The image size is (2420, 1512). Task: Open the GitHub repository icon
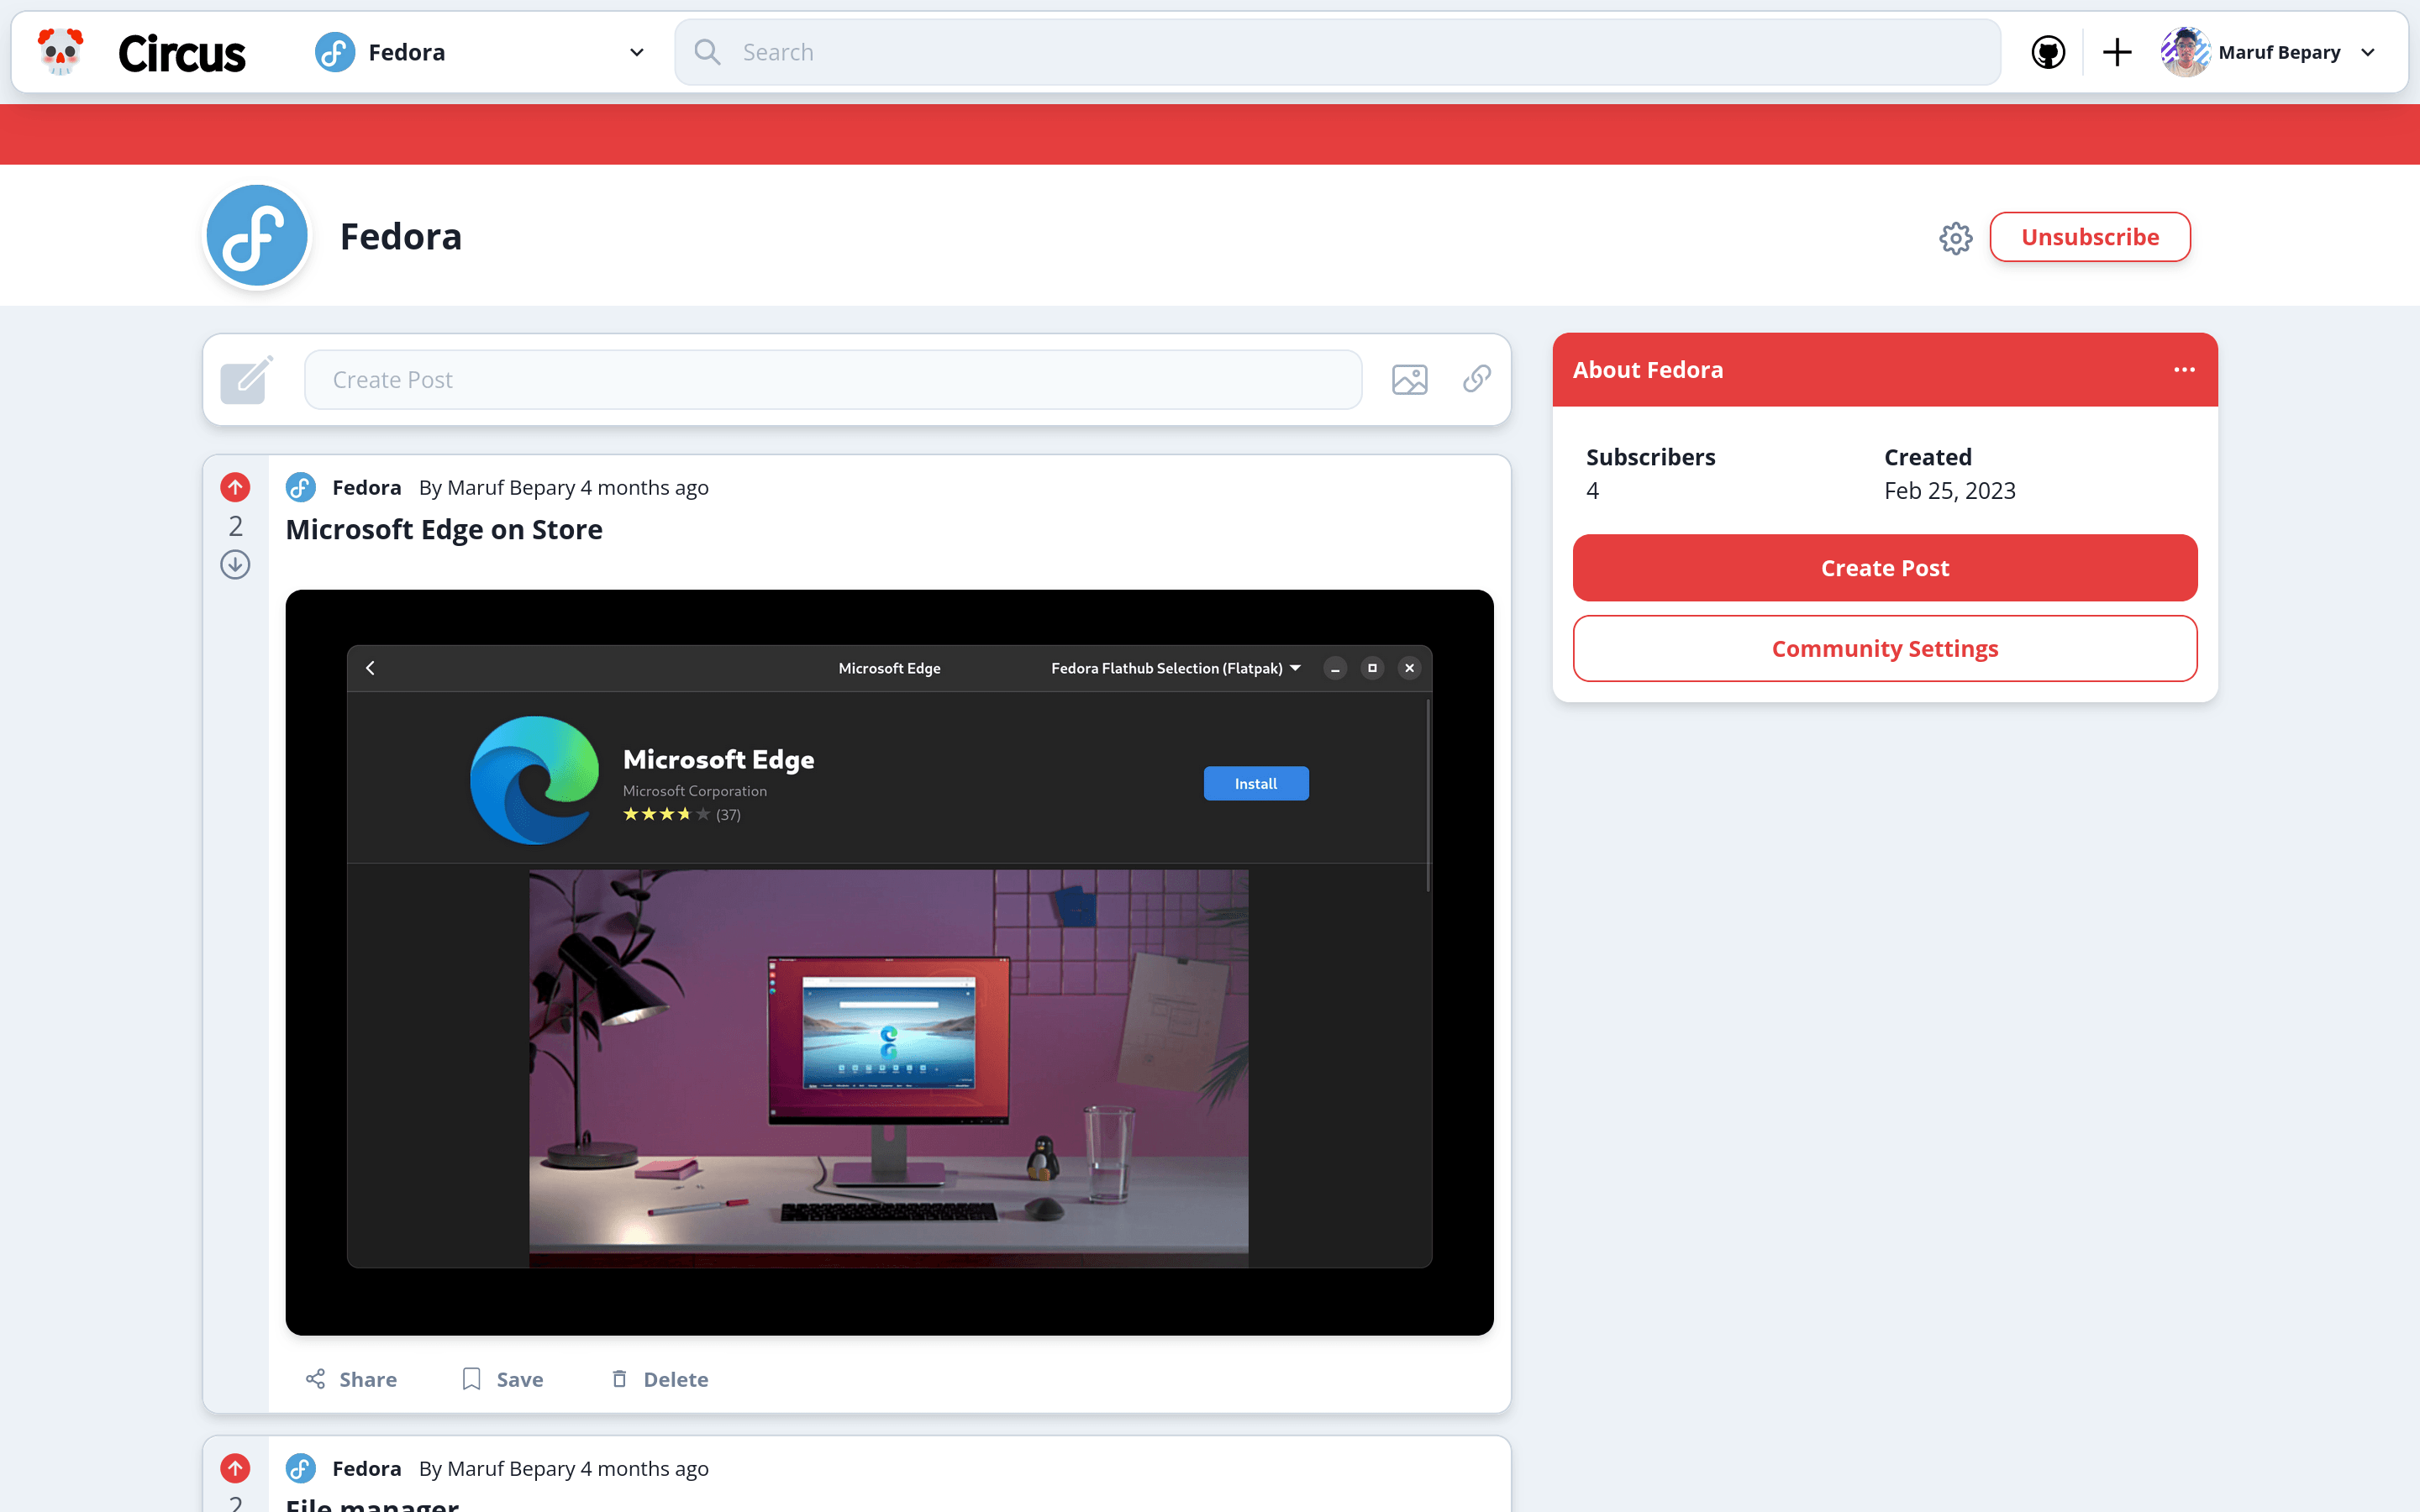pyautogui.click(x=2048, y=52)
